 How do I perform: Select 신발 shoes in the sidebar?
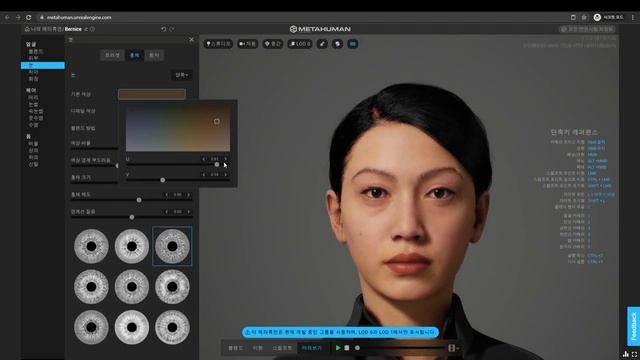[x=33, y=164]
